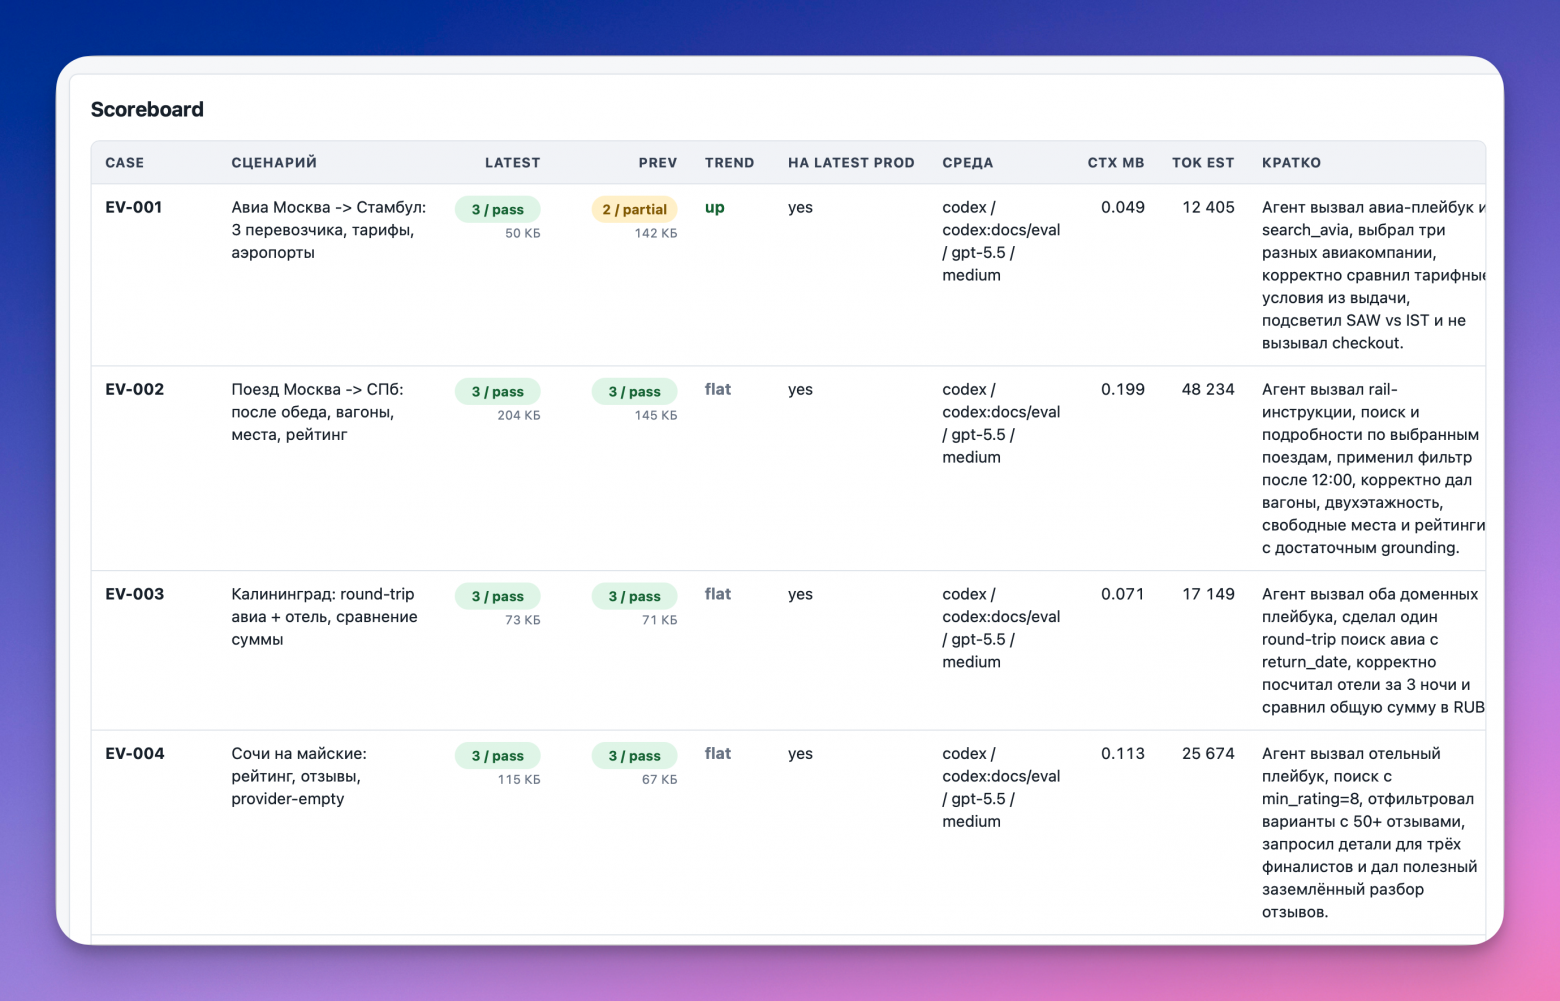
Task: Click the EV-004 prev '3 / pass' badge
Action: [x=635, y=756]
